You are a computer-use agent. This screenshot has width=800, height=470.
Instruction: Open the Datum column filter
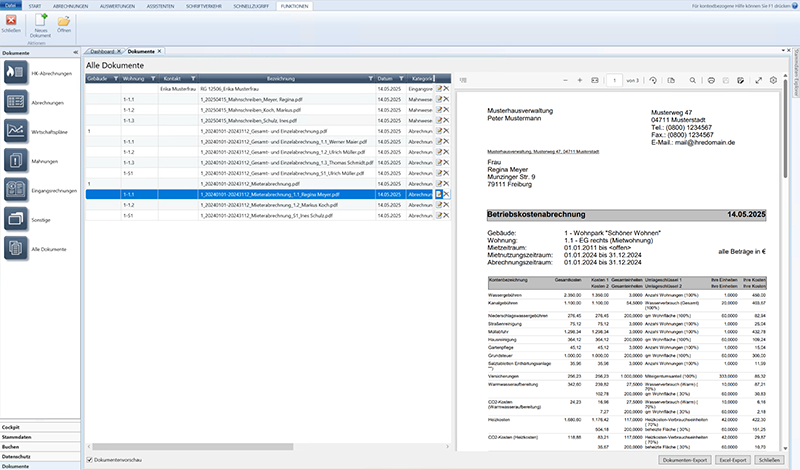coord(402,79)
